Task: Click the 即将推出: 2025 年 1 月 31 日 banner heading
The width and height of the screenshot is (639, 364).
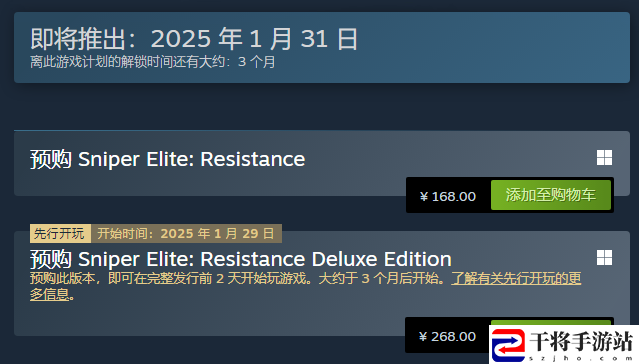Action: (x=194, y=39)
